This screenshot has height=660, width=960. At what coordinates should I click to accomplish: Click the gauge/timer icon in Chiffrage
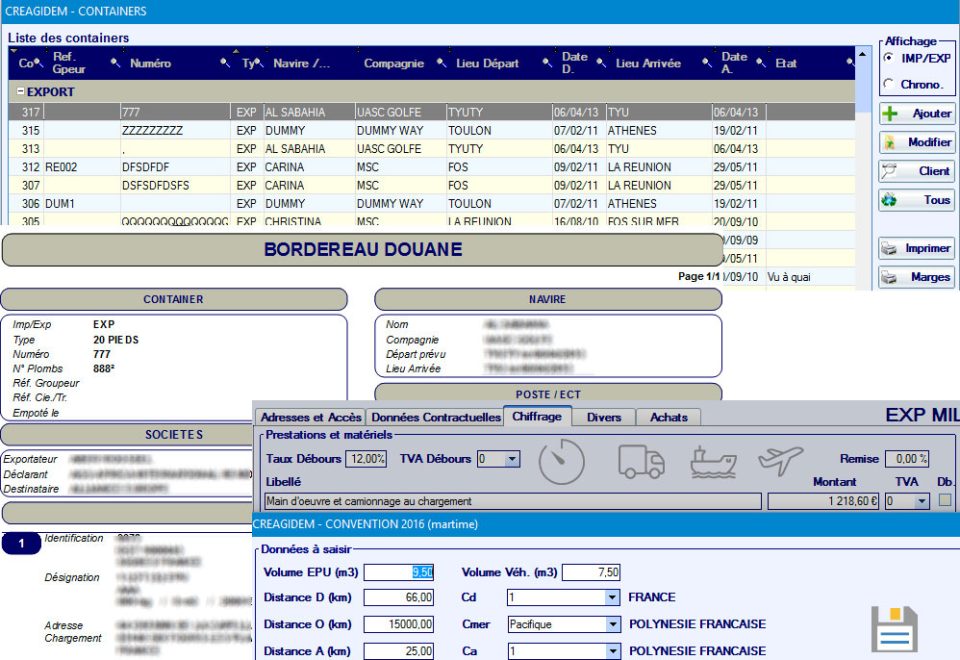pos(561,461)
